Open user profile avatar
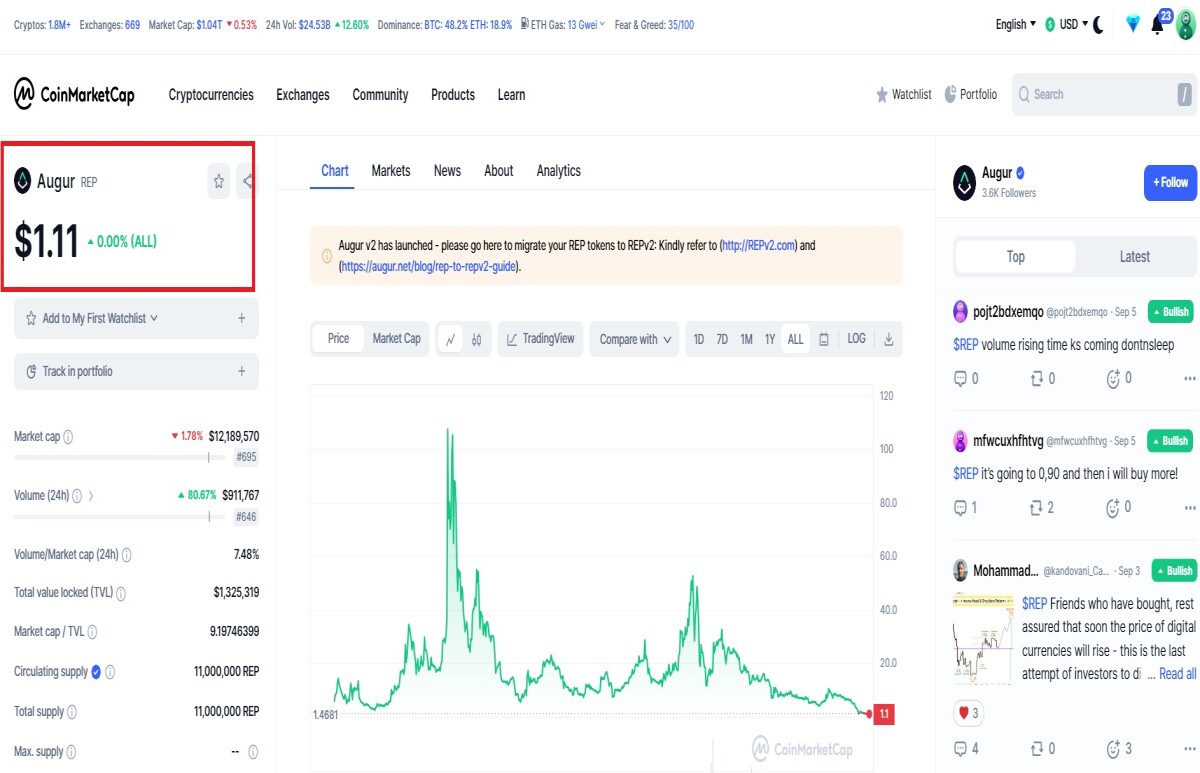Screen dimensions: 1200x773 pyautogui.click(x=1186, y=25)
